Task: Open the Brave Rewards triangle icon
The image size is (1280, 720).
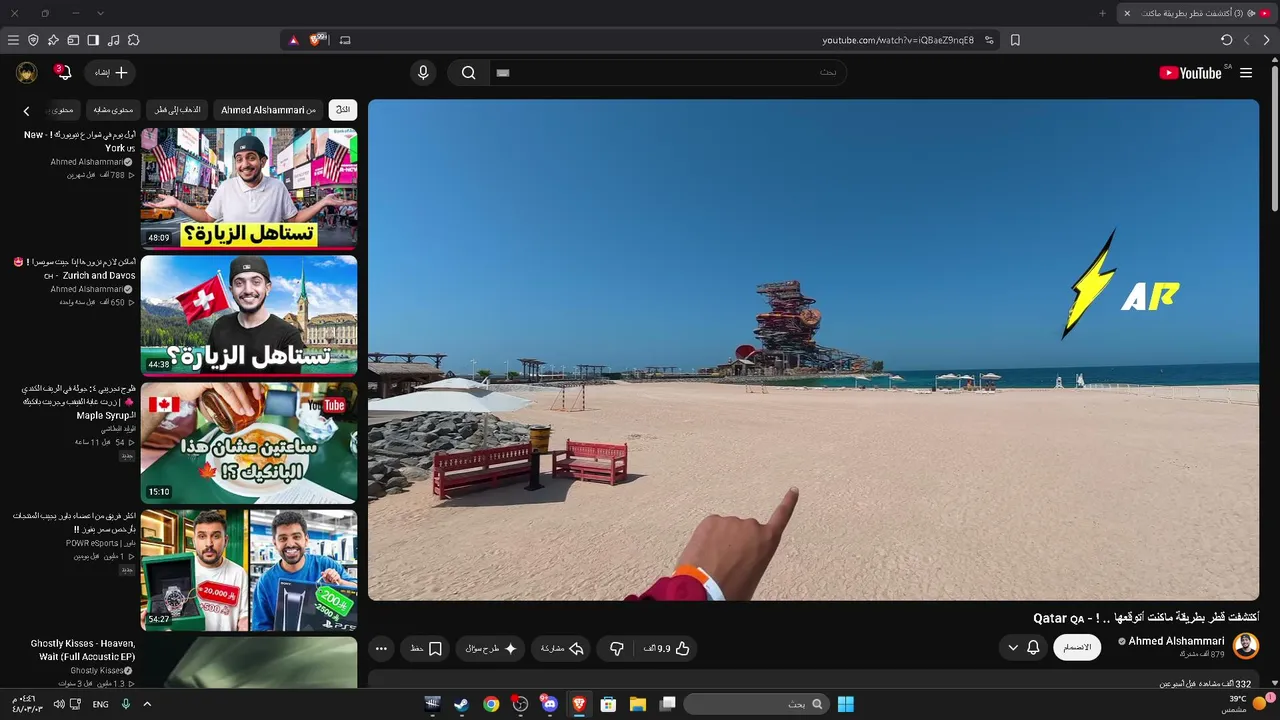Action: [x=293, y=40]
